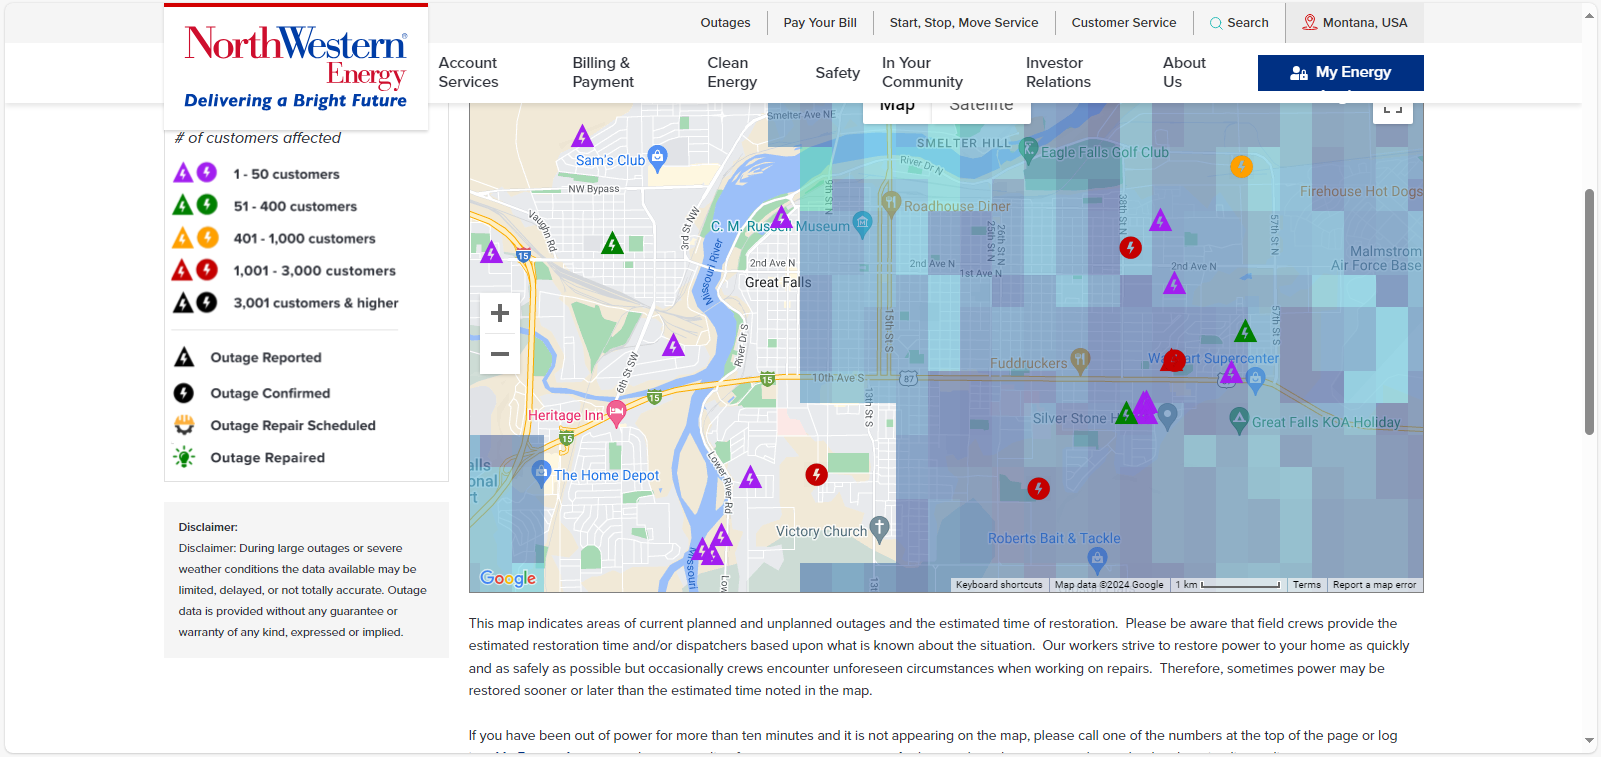Click the purple triangle near 6th St SW
Image resolution: width=1601 pixels, height=757 pixels.
673,345
